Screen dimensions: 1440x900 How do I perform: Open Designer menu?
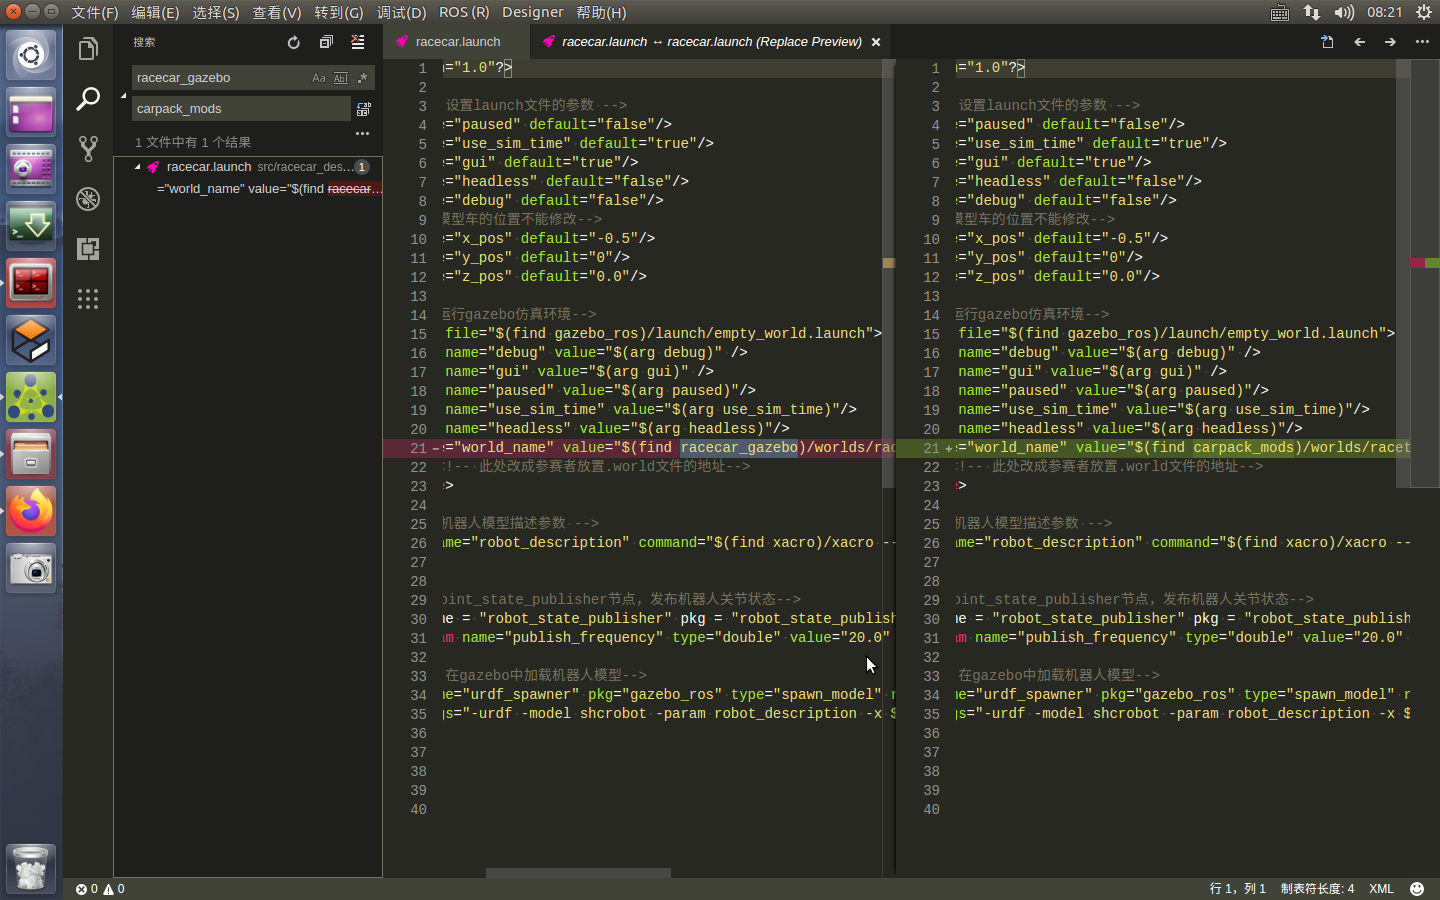(x=533, y=12)
